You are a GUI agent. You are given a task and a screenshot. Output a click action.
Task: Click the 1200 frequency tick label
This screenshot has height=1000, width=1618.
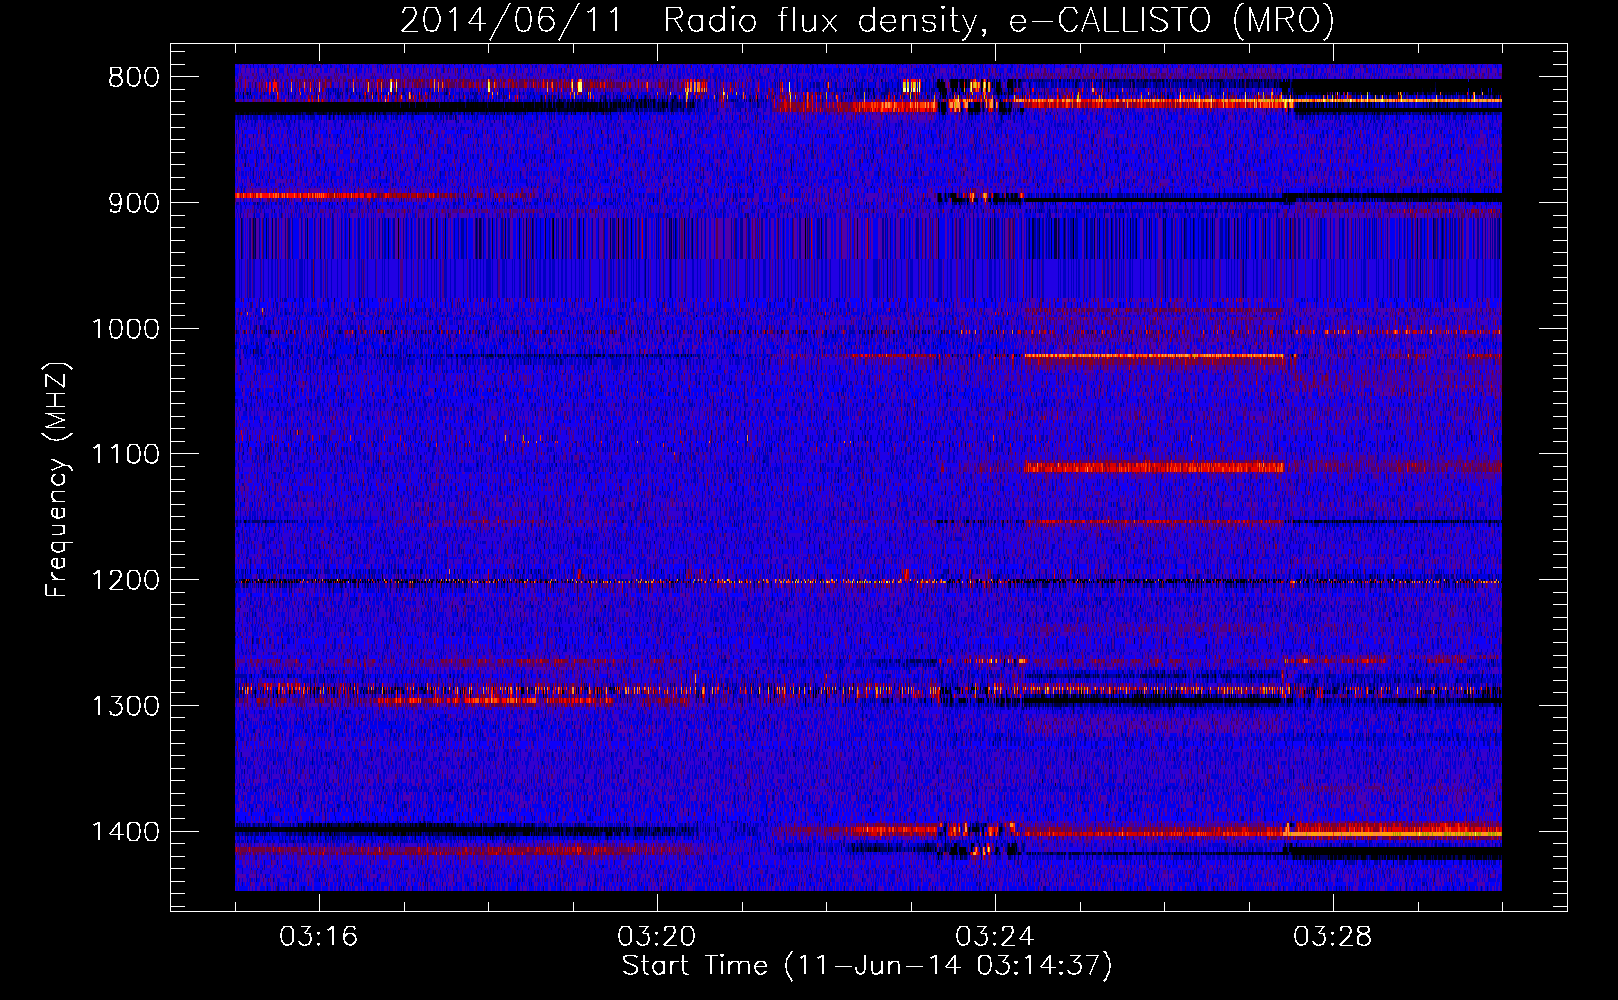[x=125, y=581]
